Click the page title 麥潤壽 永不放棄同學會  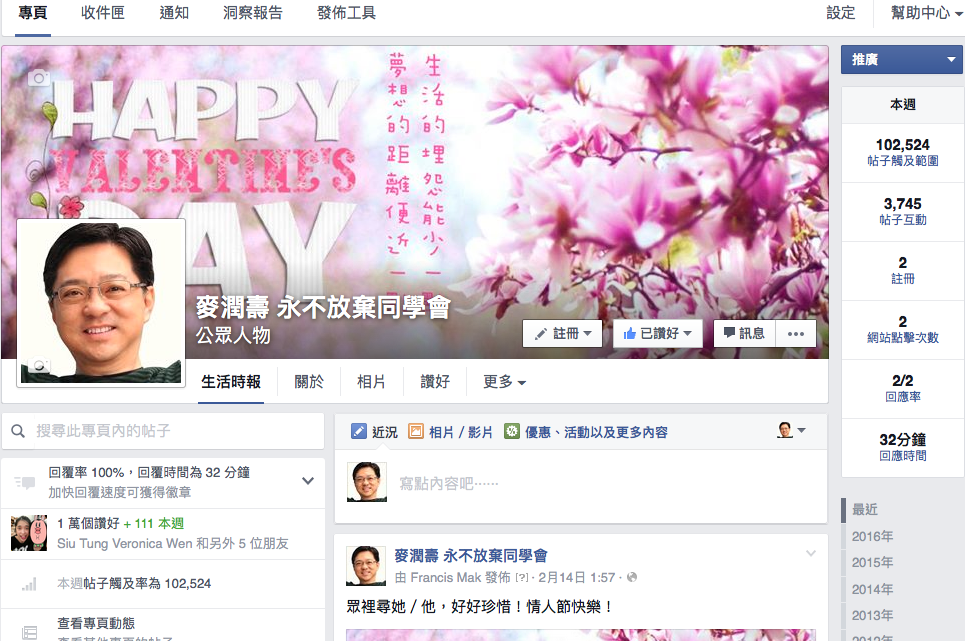(x=324, y=307)
